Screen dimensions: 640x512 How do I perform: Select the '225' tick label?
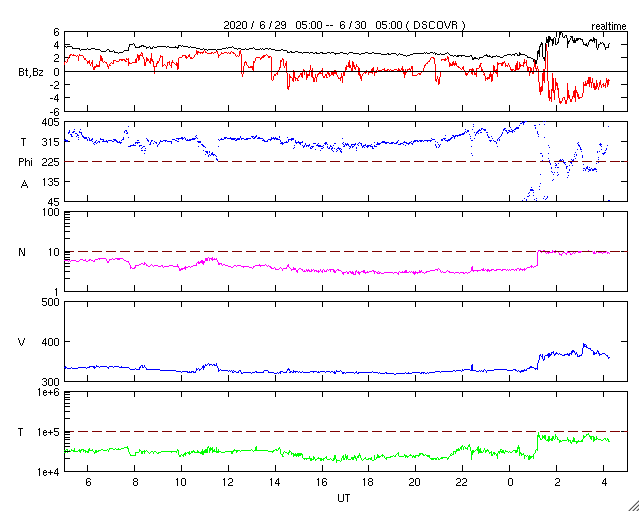[52, 162]
